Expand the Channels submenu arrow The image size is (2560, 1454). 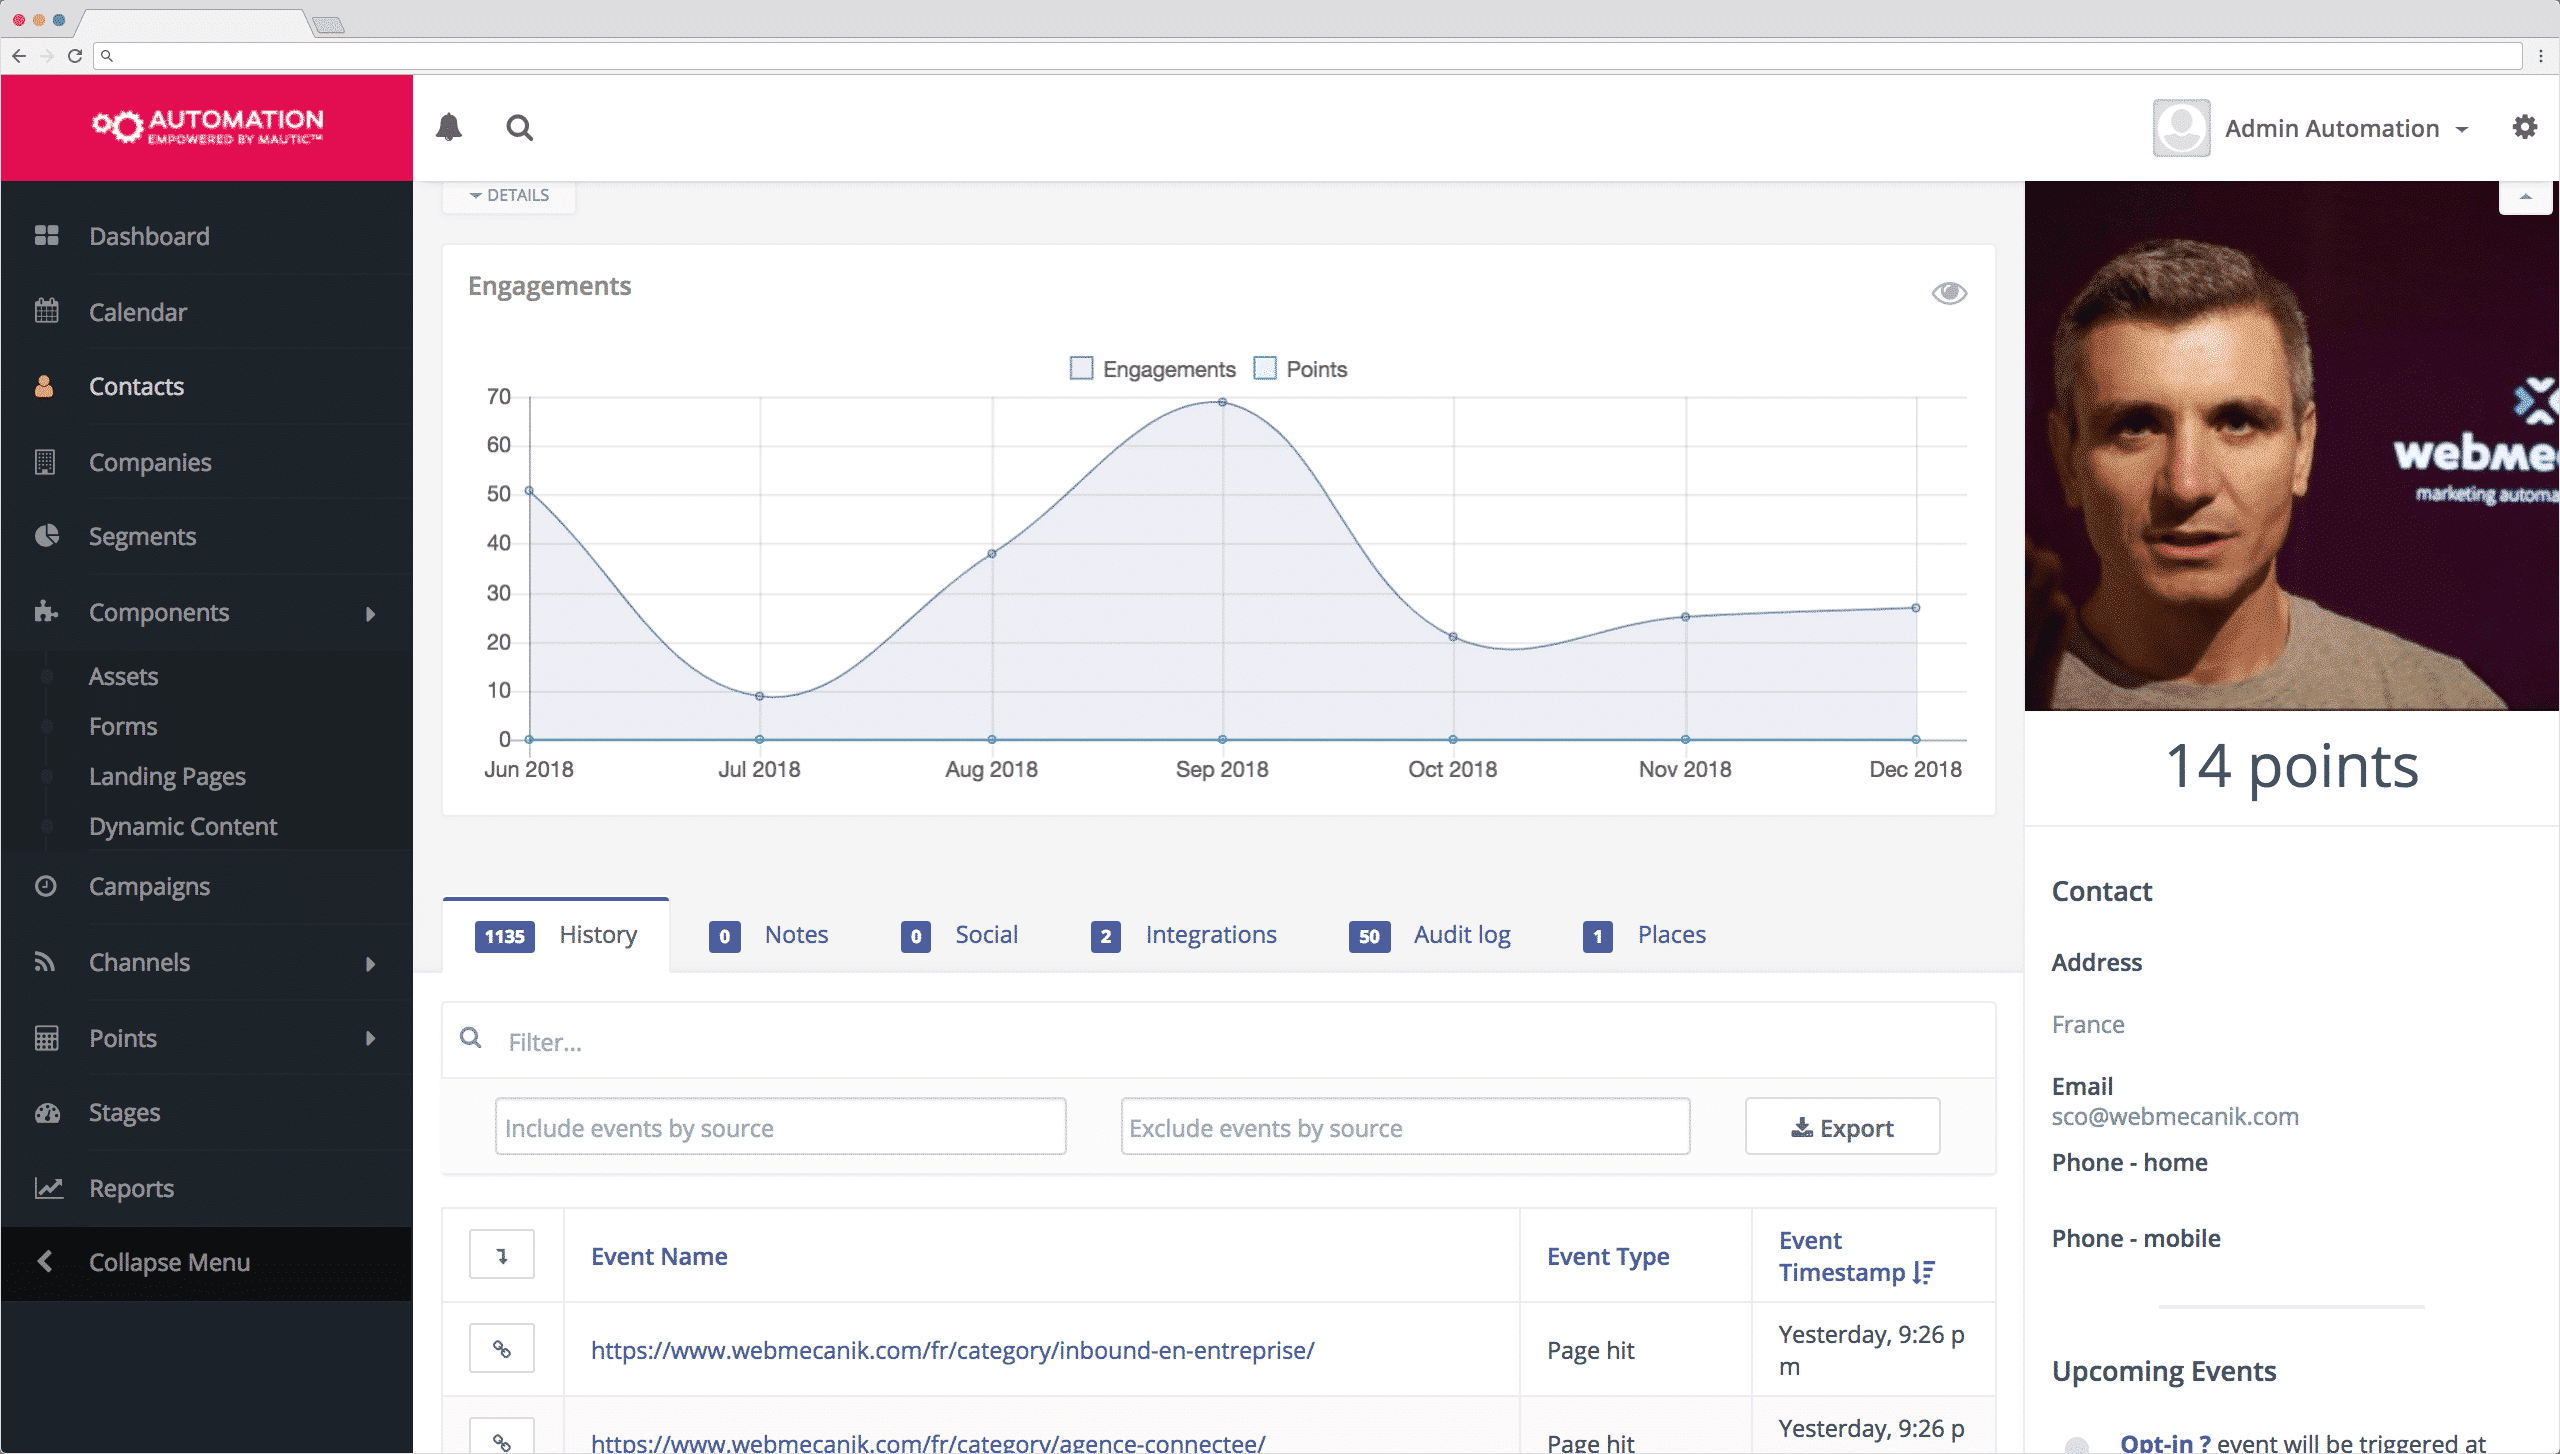(x=371, y=964)
